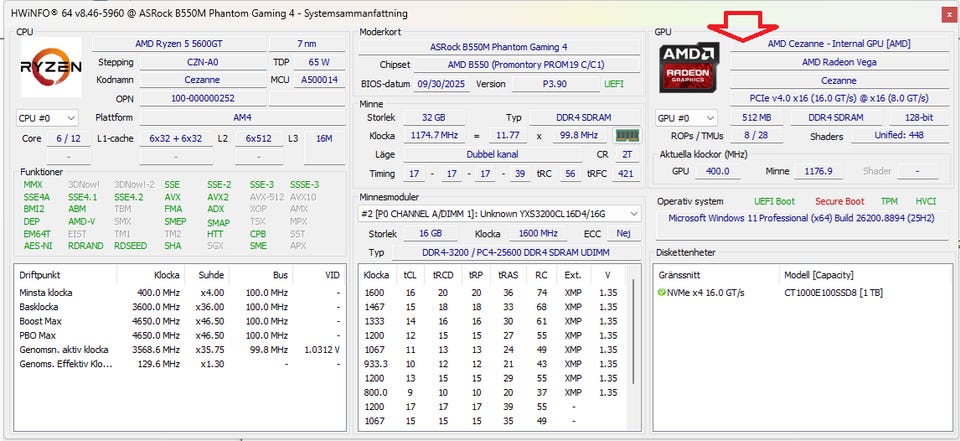Image resolution: width=960 pixels, height=441 pixels.
Task: Click the A500014 MCU value
Action: click(x=318, y=80)
